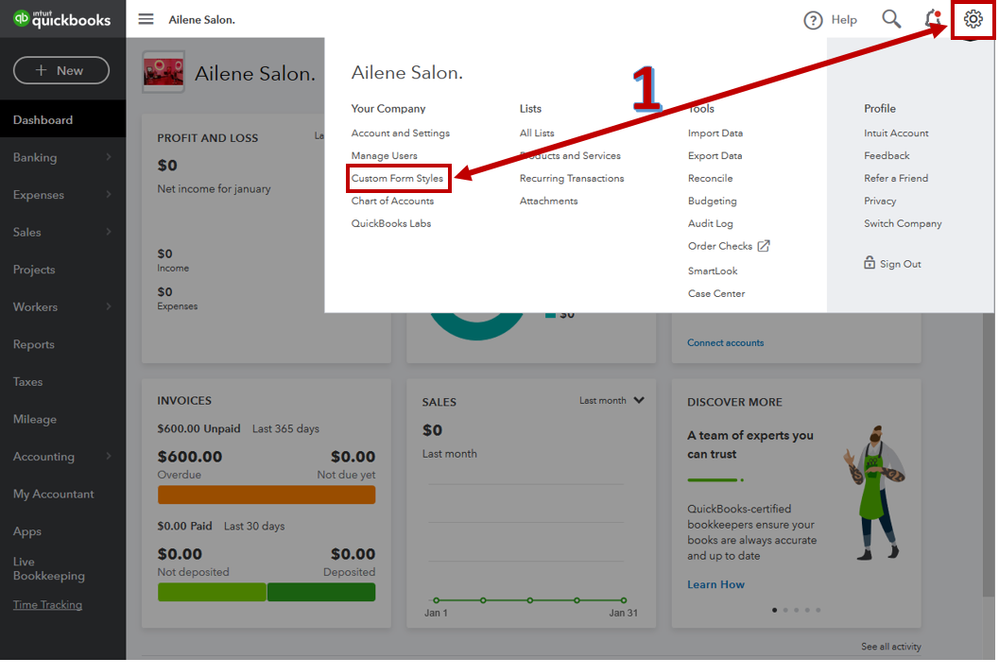999x662 pixels.
Task: Click See all activity link
Action: click(893, 647)
